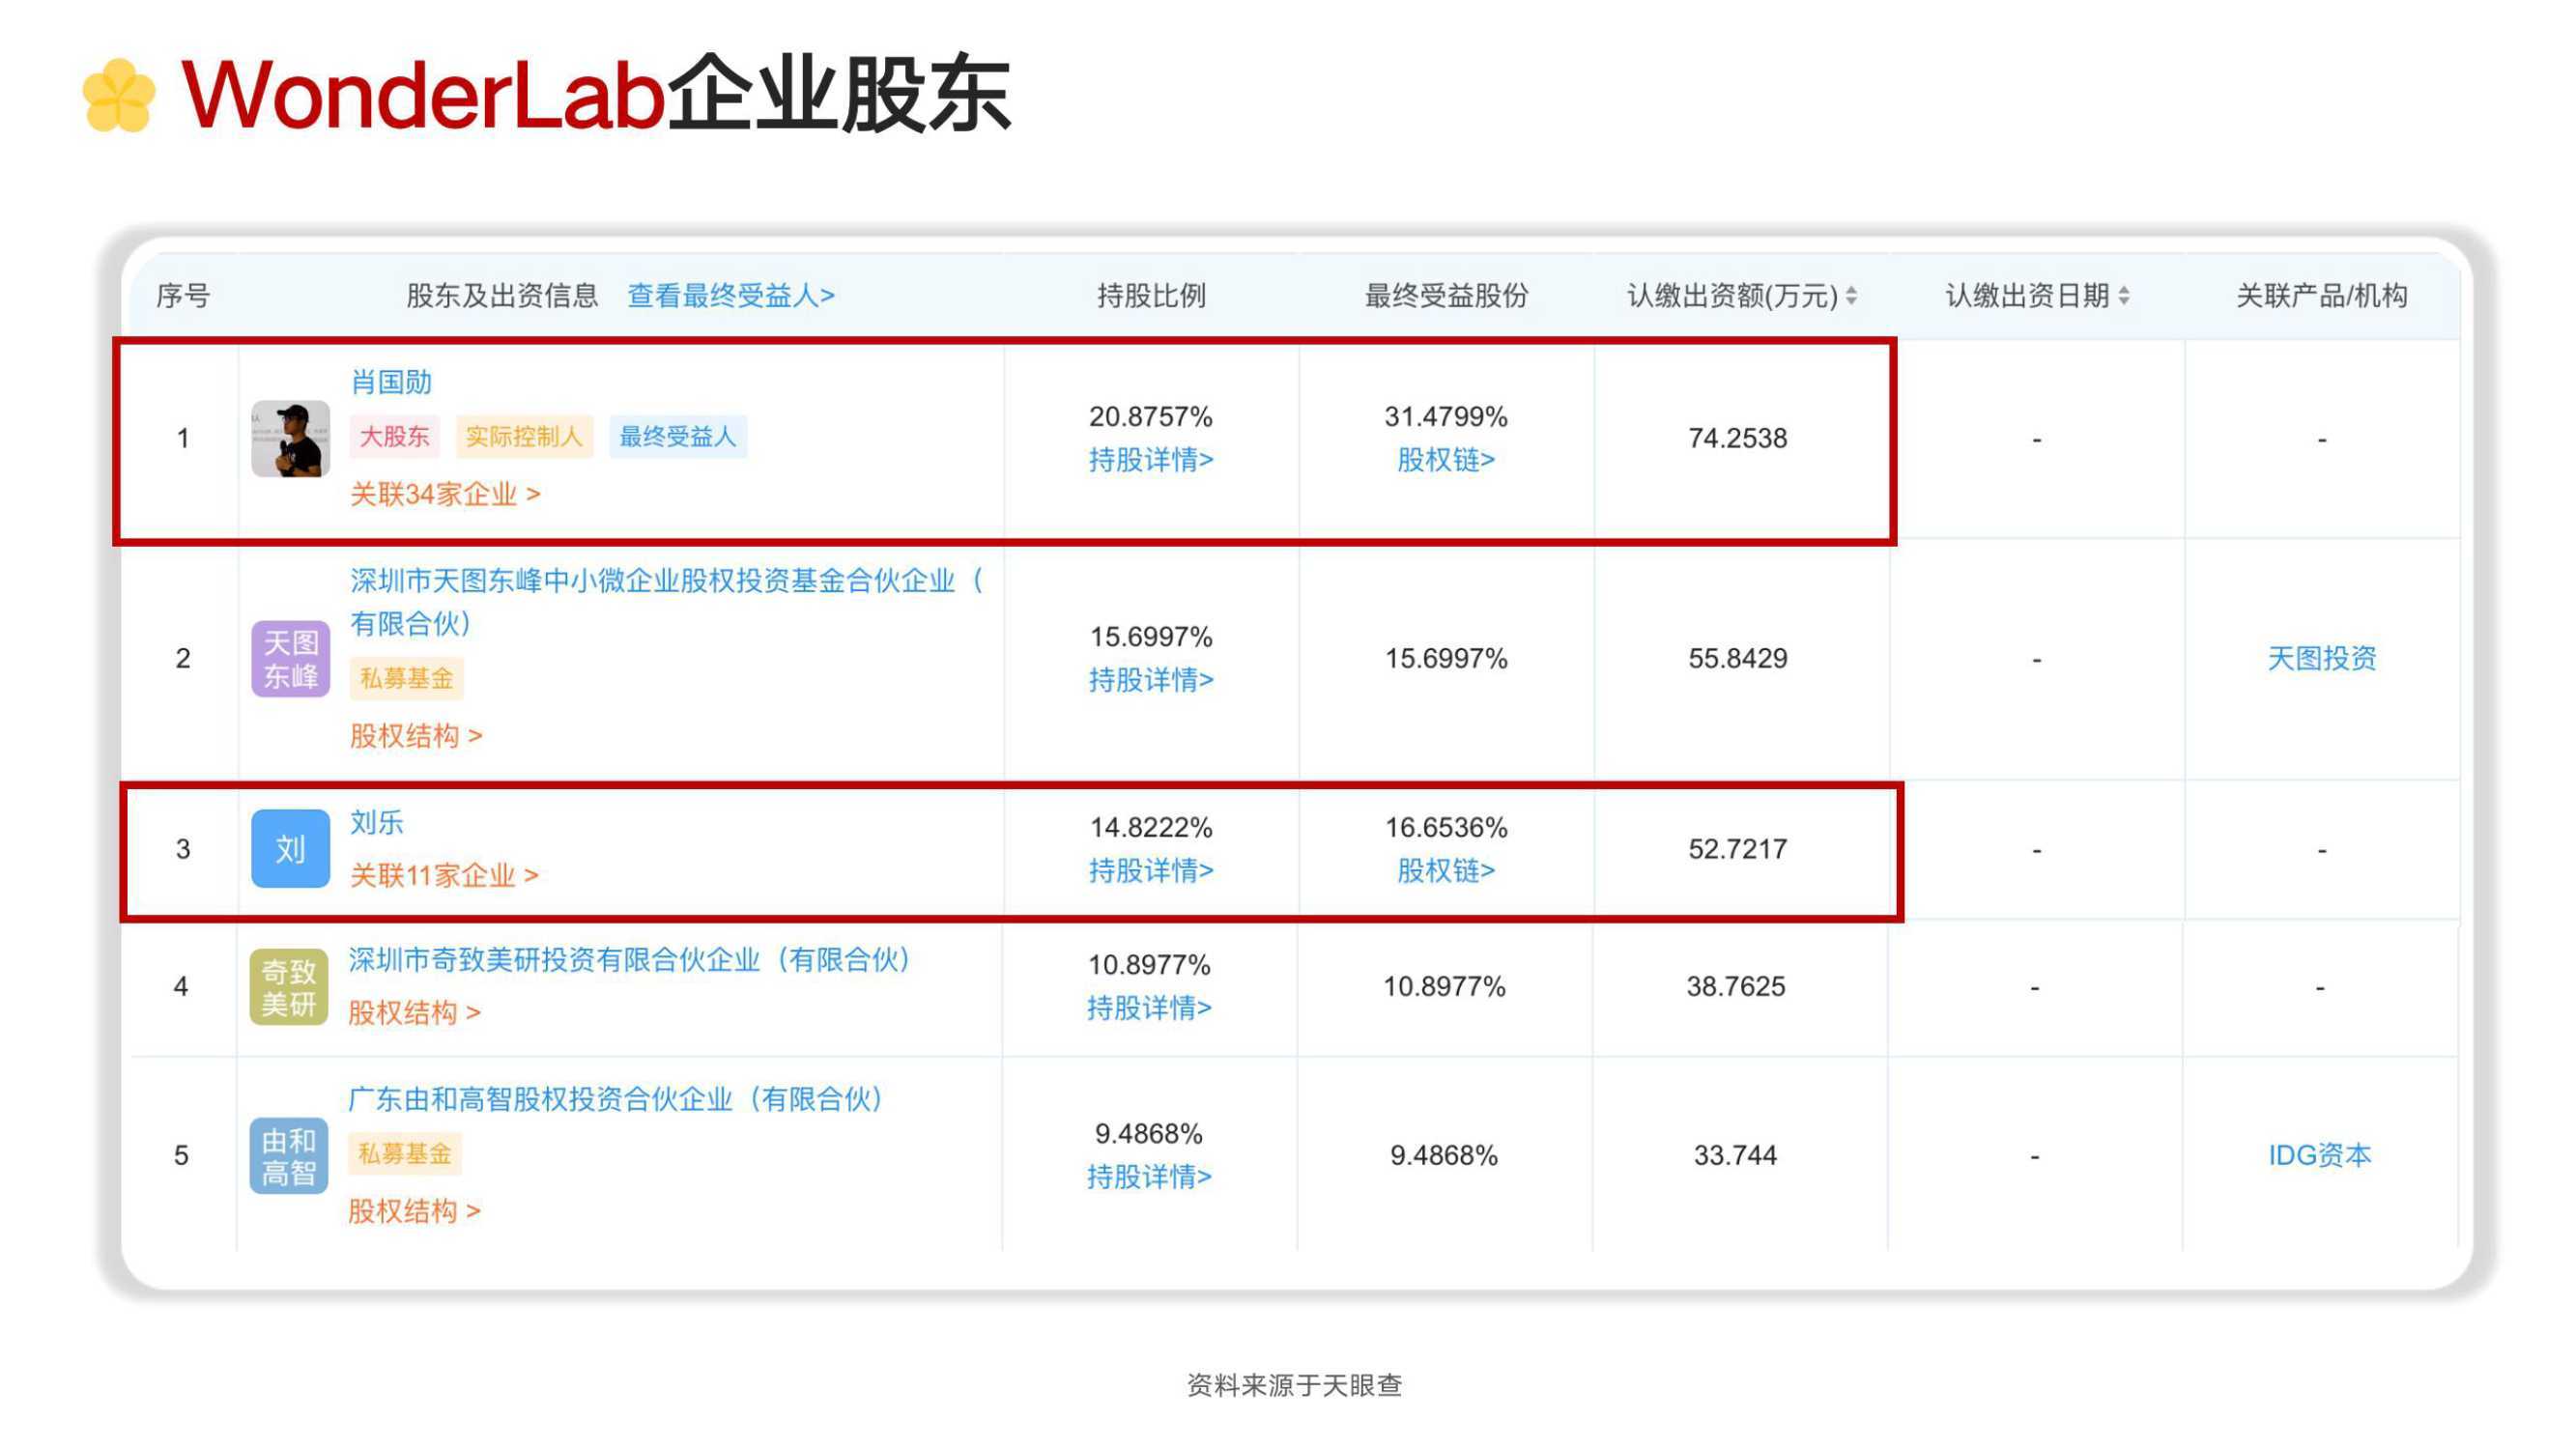Screen dimensions: 2576x1449
Task: Select the 74.2538 capital value
Action: click(1738, 438)
